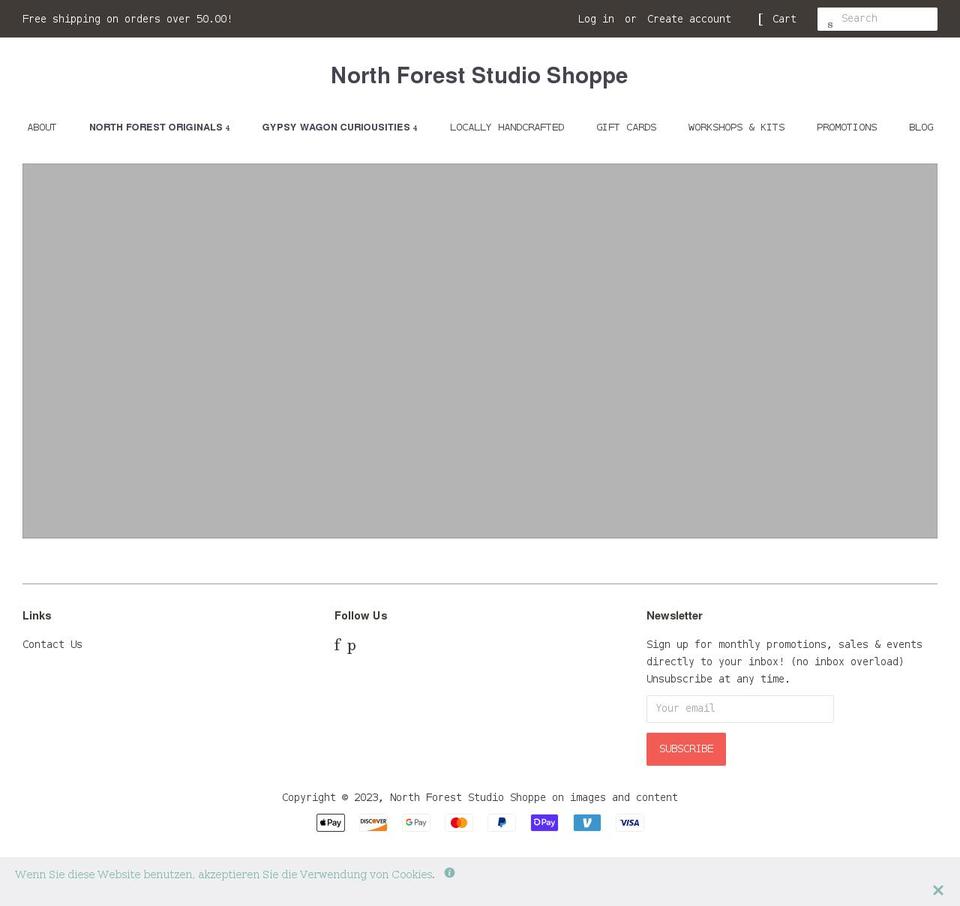This screenshot has height=906, width=960.
Task: Click the search magnifier icon
Action: point(830,24)
